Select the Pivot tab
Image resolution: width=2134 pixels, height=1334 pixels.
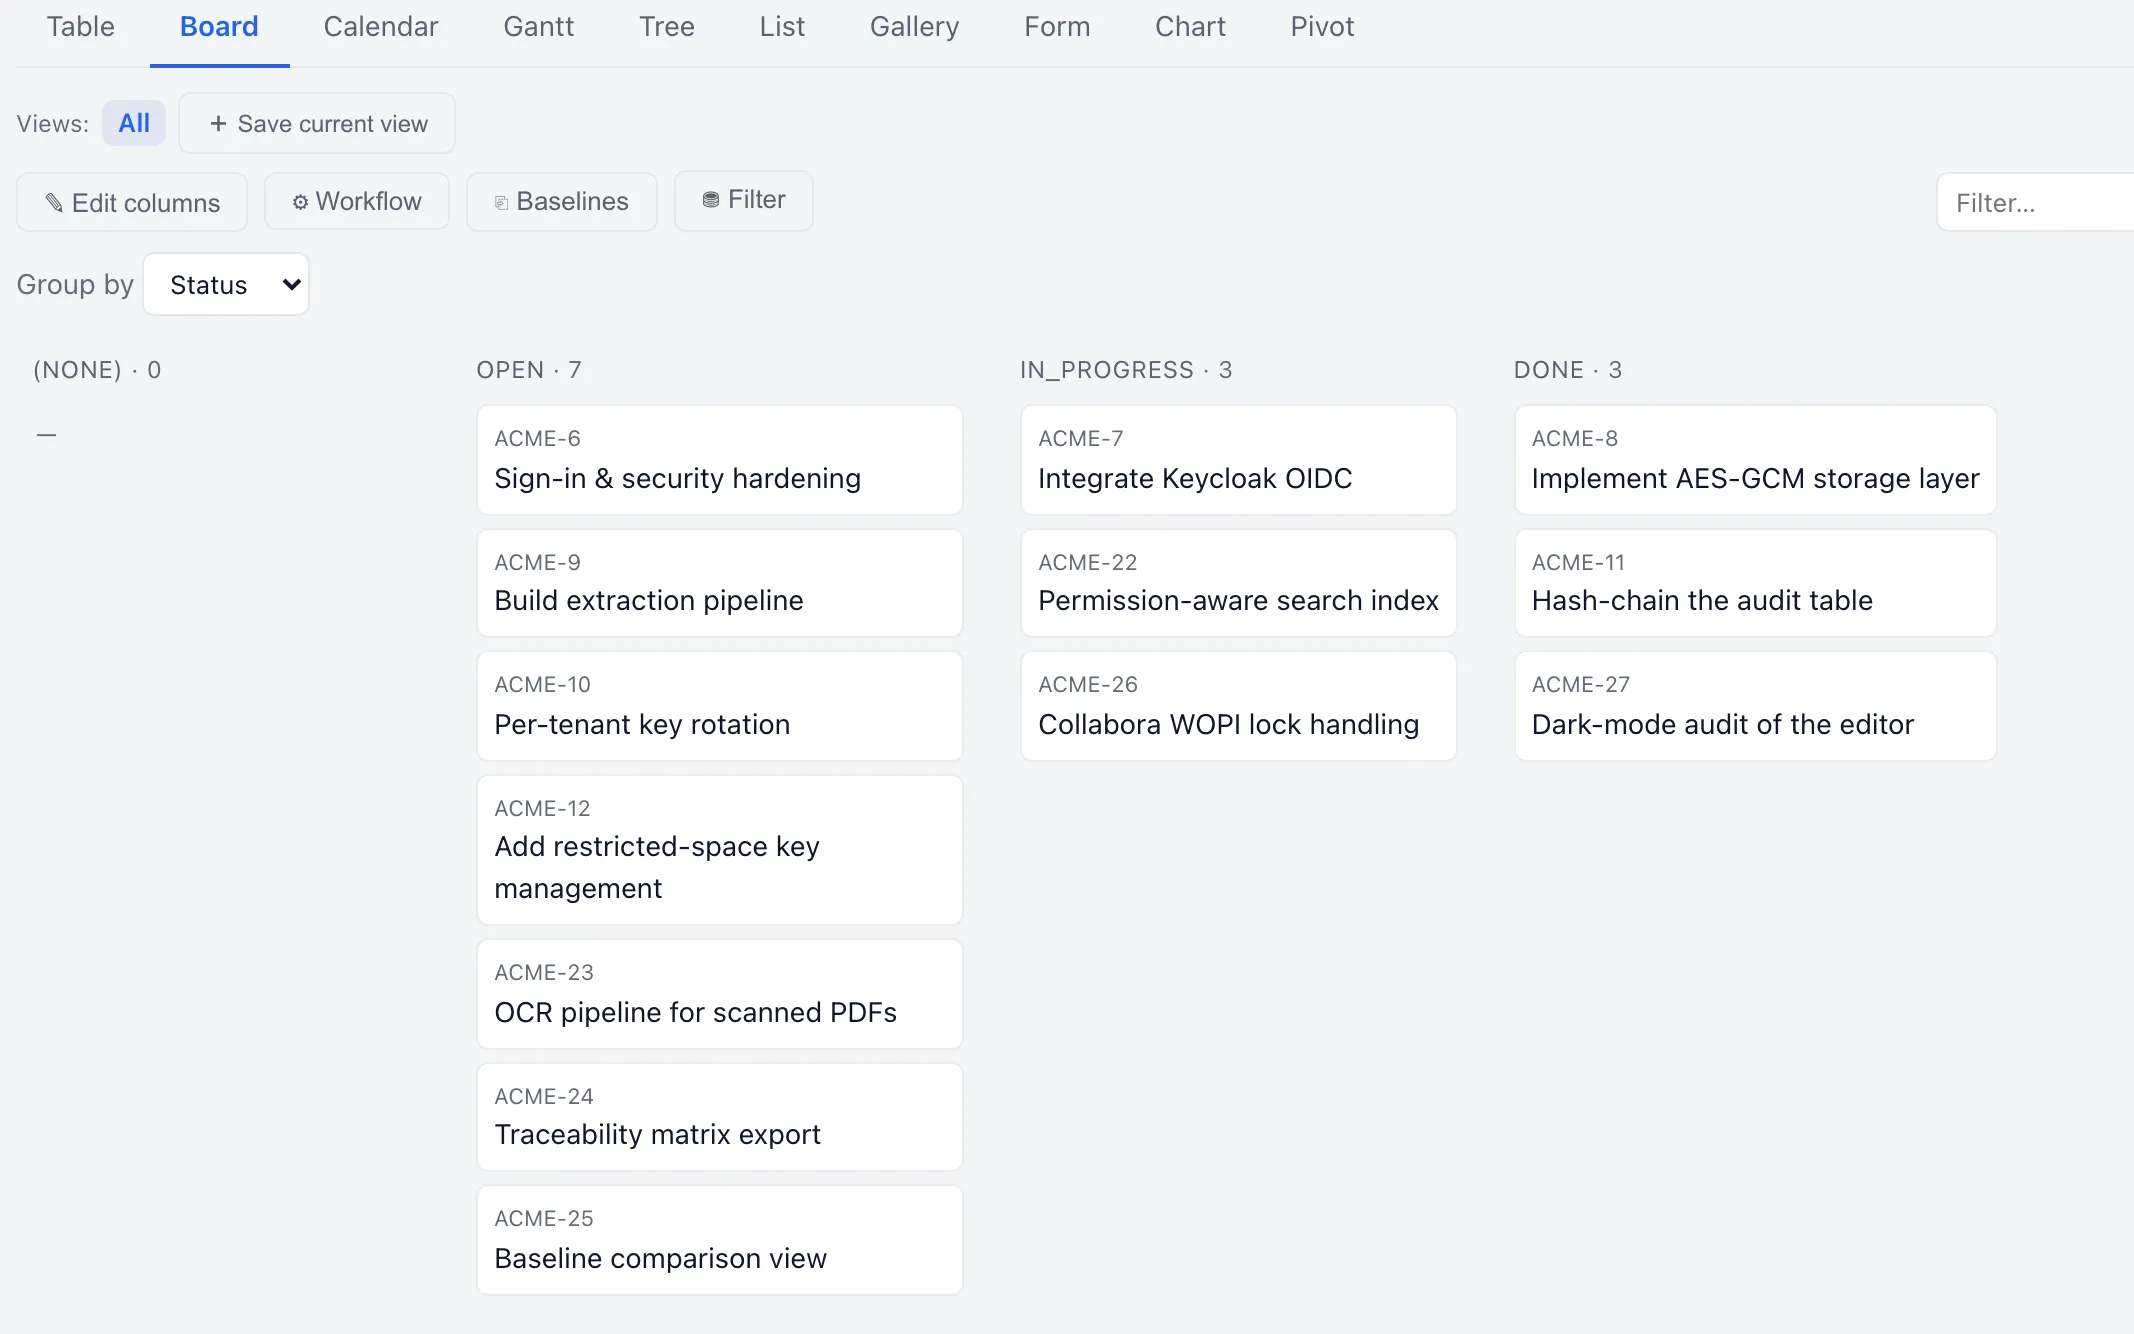tap(1322, 27)
